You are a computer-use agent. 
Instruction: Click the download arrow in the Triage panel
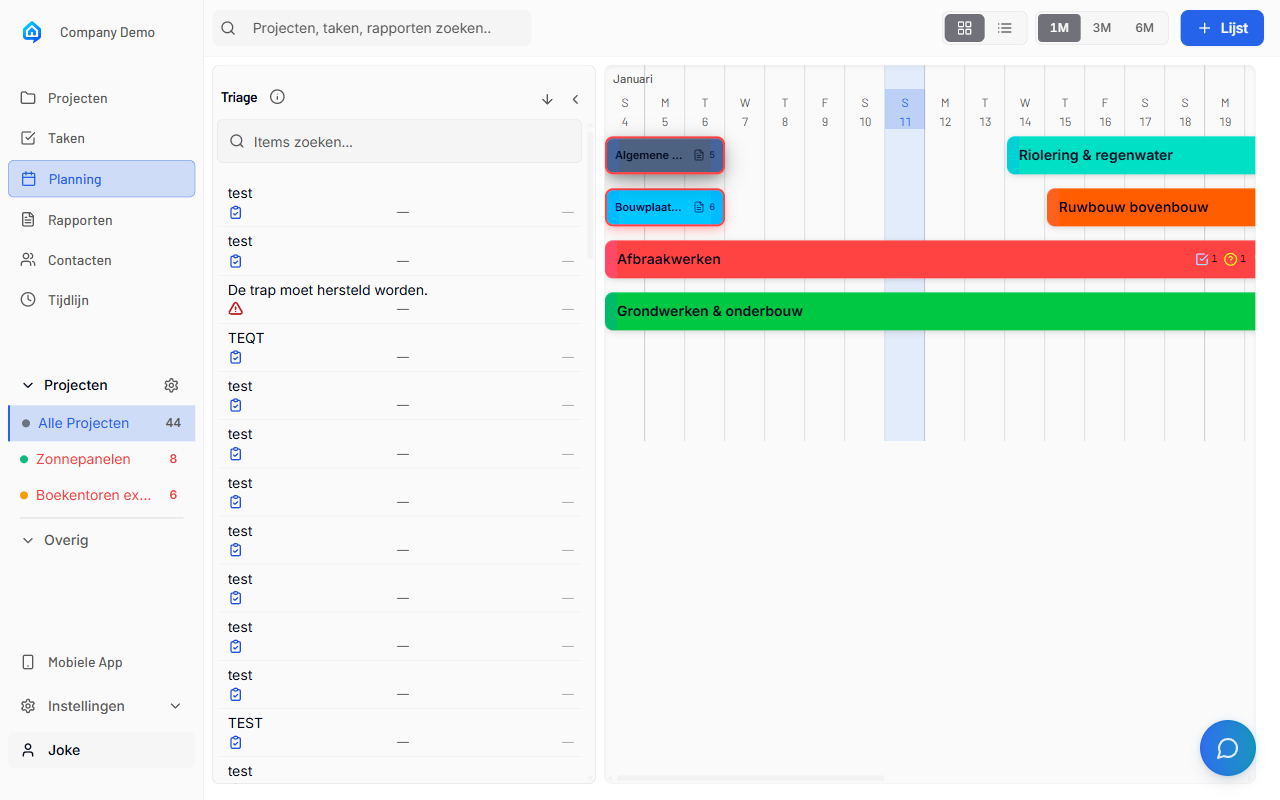coord(547,99)
